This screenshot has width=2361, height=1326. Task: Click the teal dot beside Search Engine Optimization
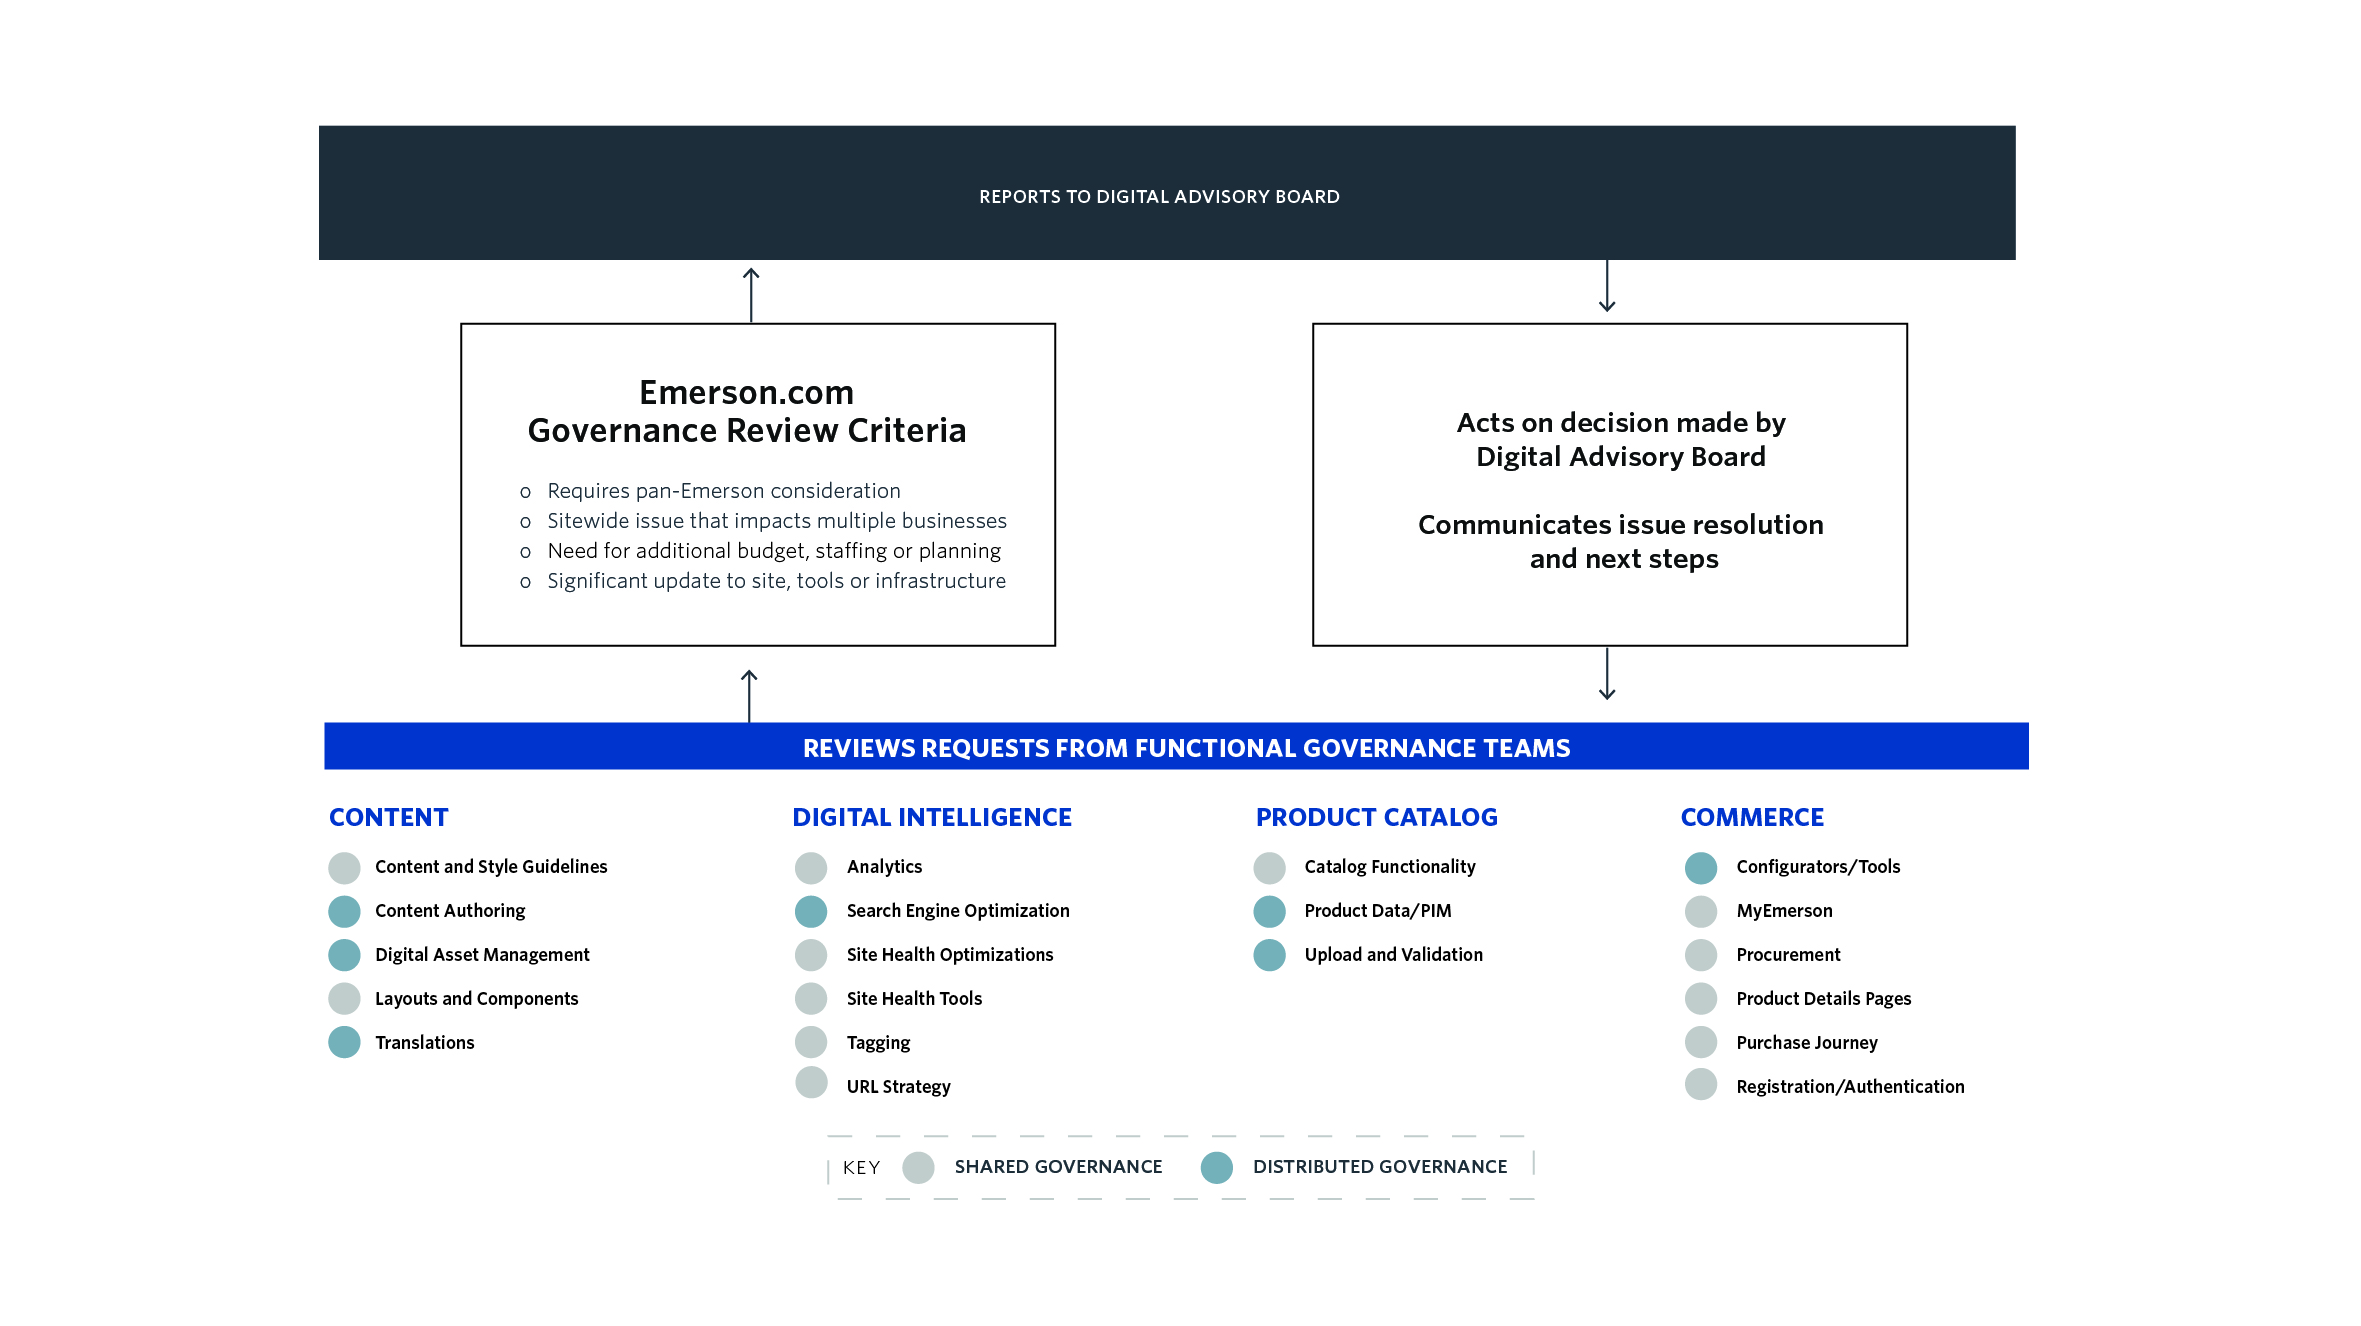pos(811,911)
